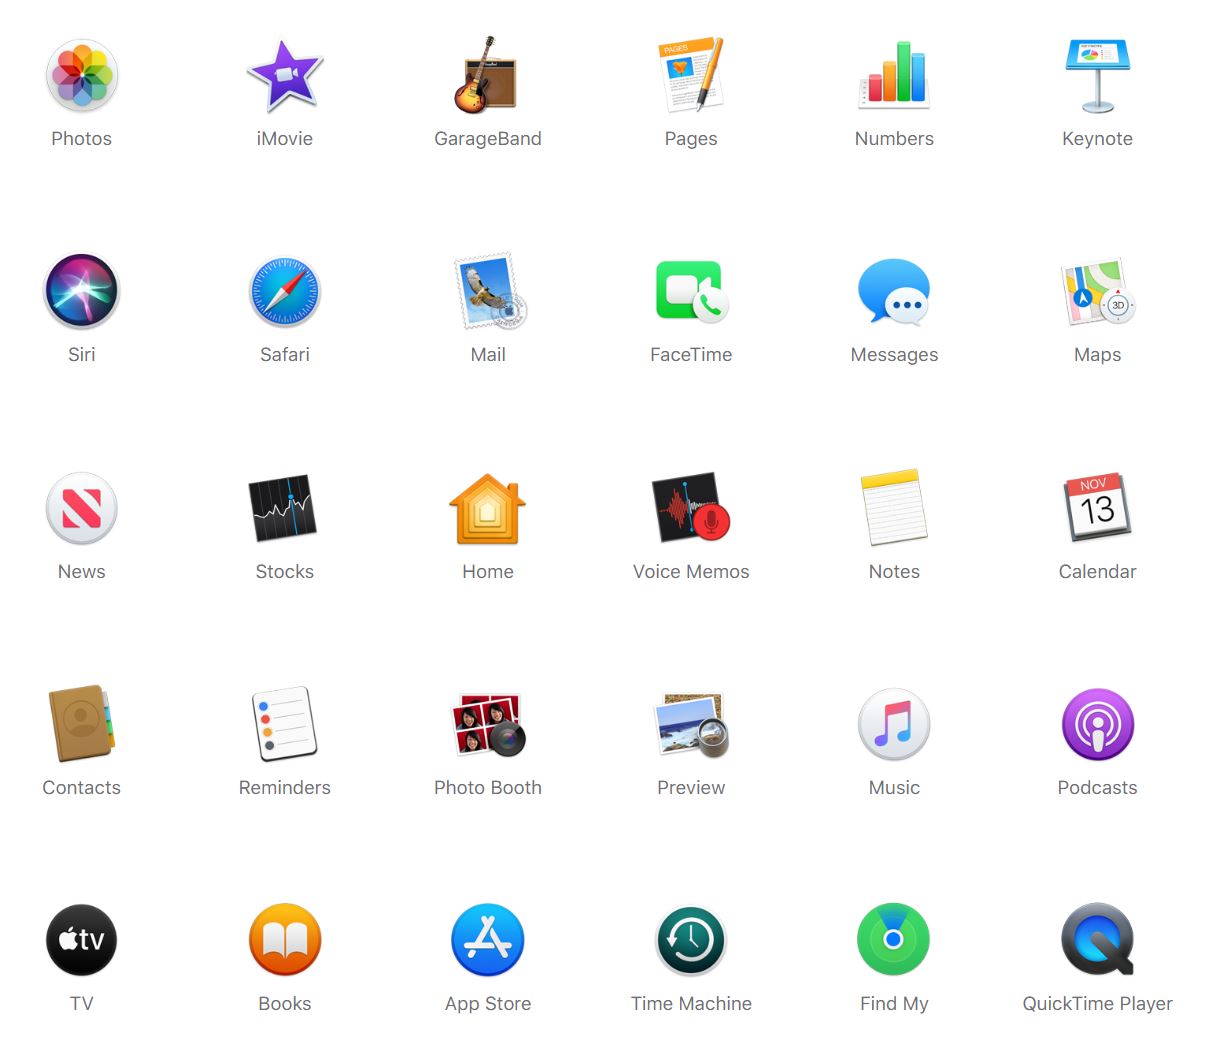Launch Keynote via its podium icon
1206x1056 pixels.
1098,76
